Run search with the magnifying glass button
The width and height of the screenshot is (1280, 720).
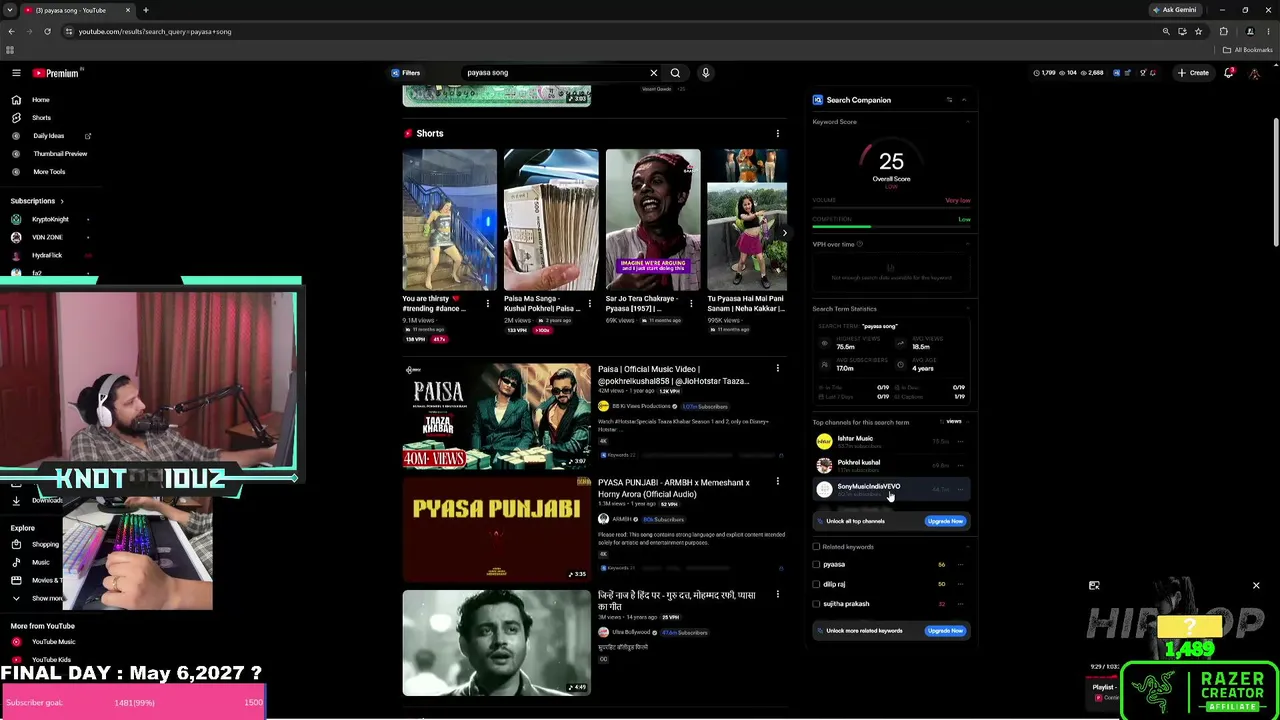pos(675,73)
